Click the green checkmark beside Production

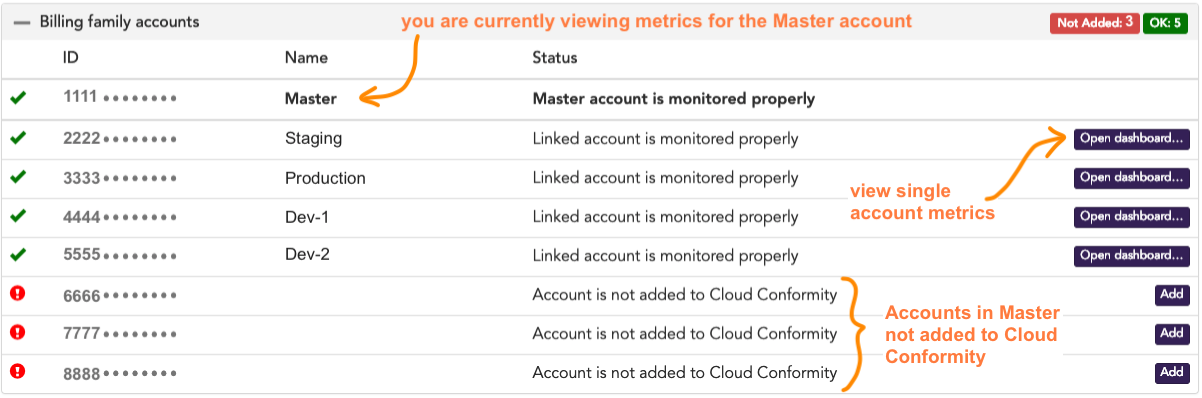tap(18, 177)
